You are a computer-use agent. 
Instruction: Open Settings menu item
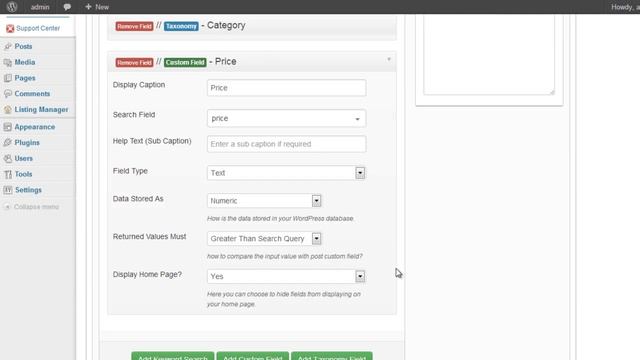tap(28, 190)
